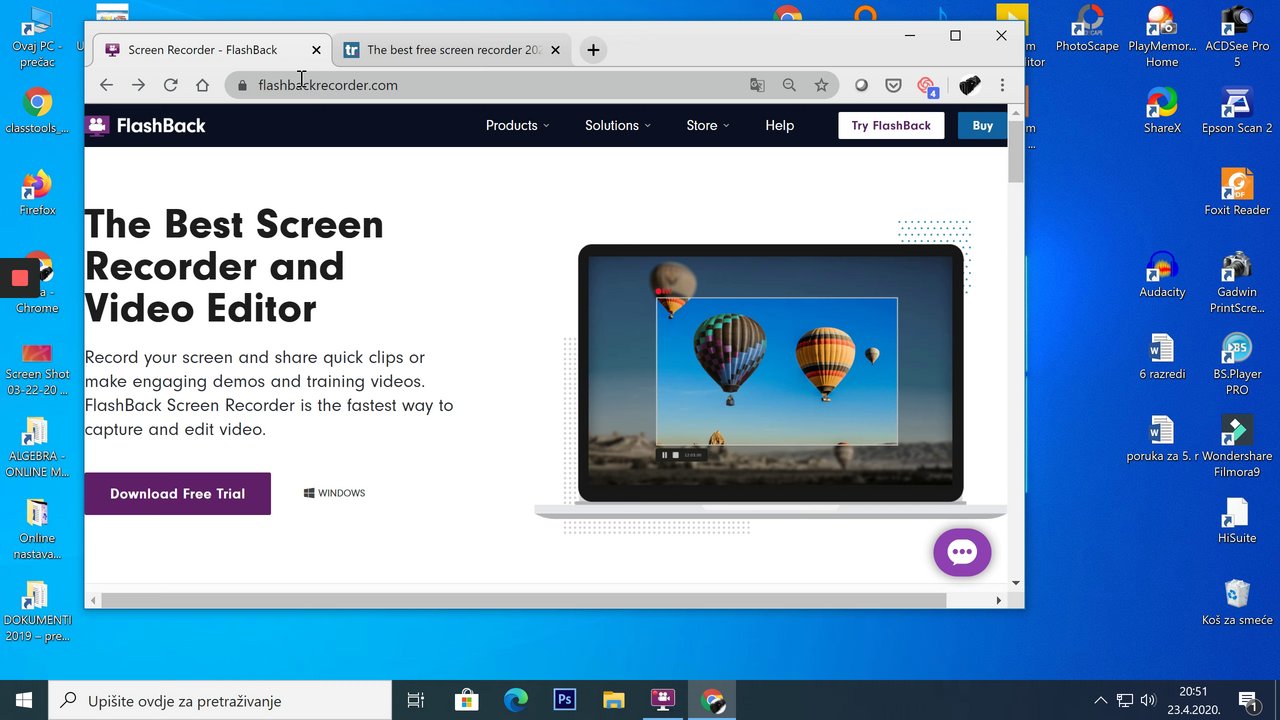Click the scroll right arrow of page
Viewport: 1280px width, 720px height.
pyautogui.click(x=998, y=600)
